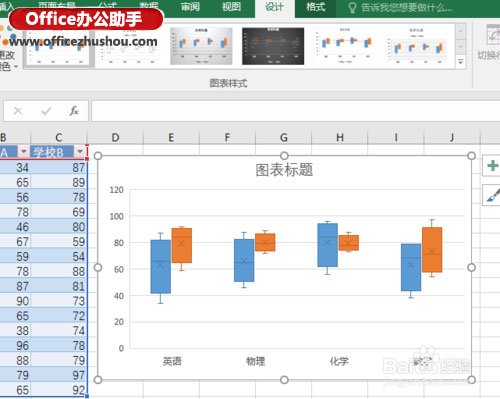Image resolution: width=500 pixels, height=399 pixels.
Task: Select the dark background chart style thumbnail
Action: point(273,46)
